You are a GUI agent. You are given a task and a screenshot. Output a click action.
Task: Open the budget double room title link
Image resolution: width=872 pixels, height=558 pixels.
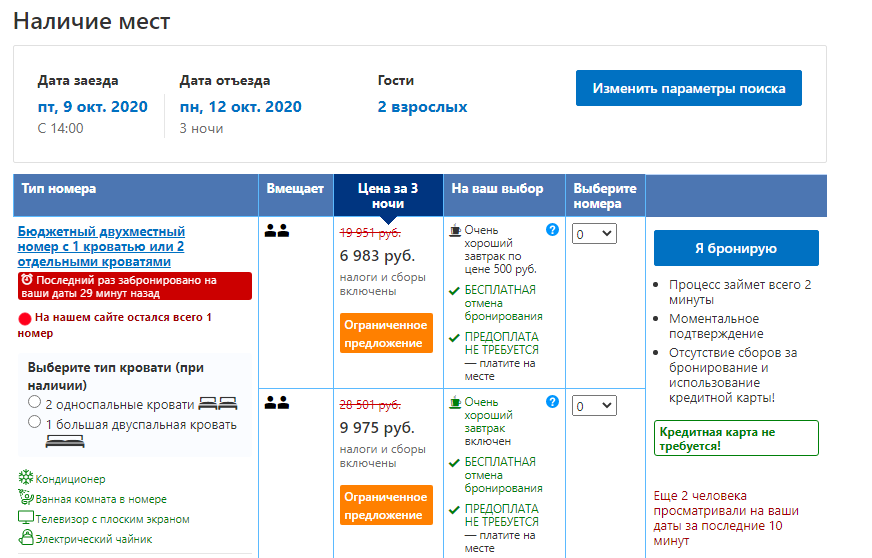(101, 246)
